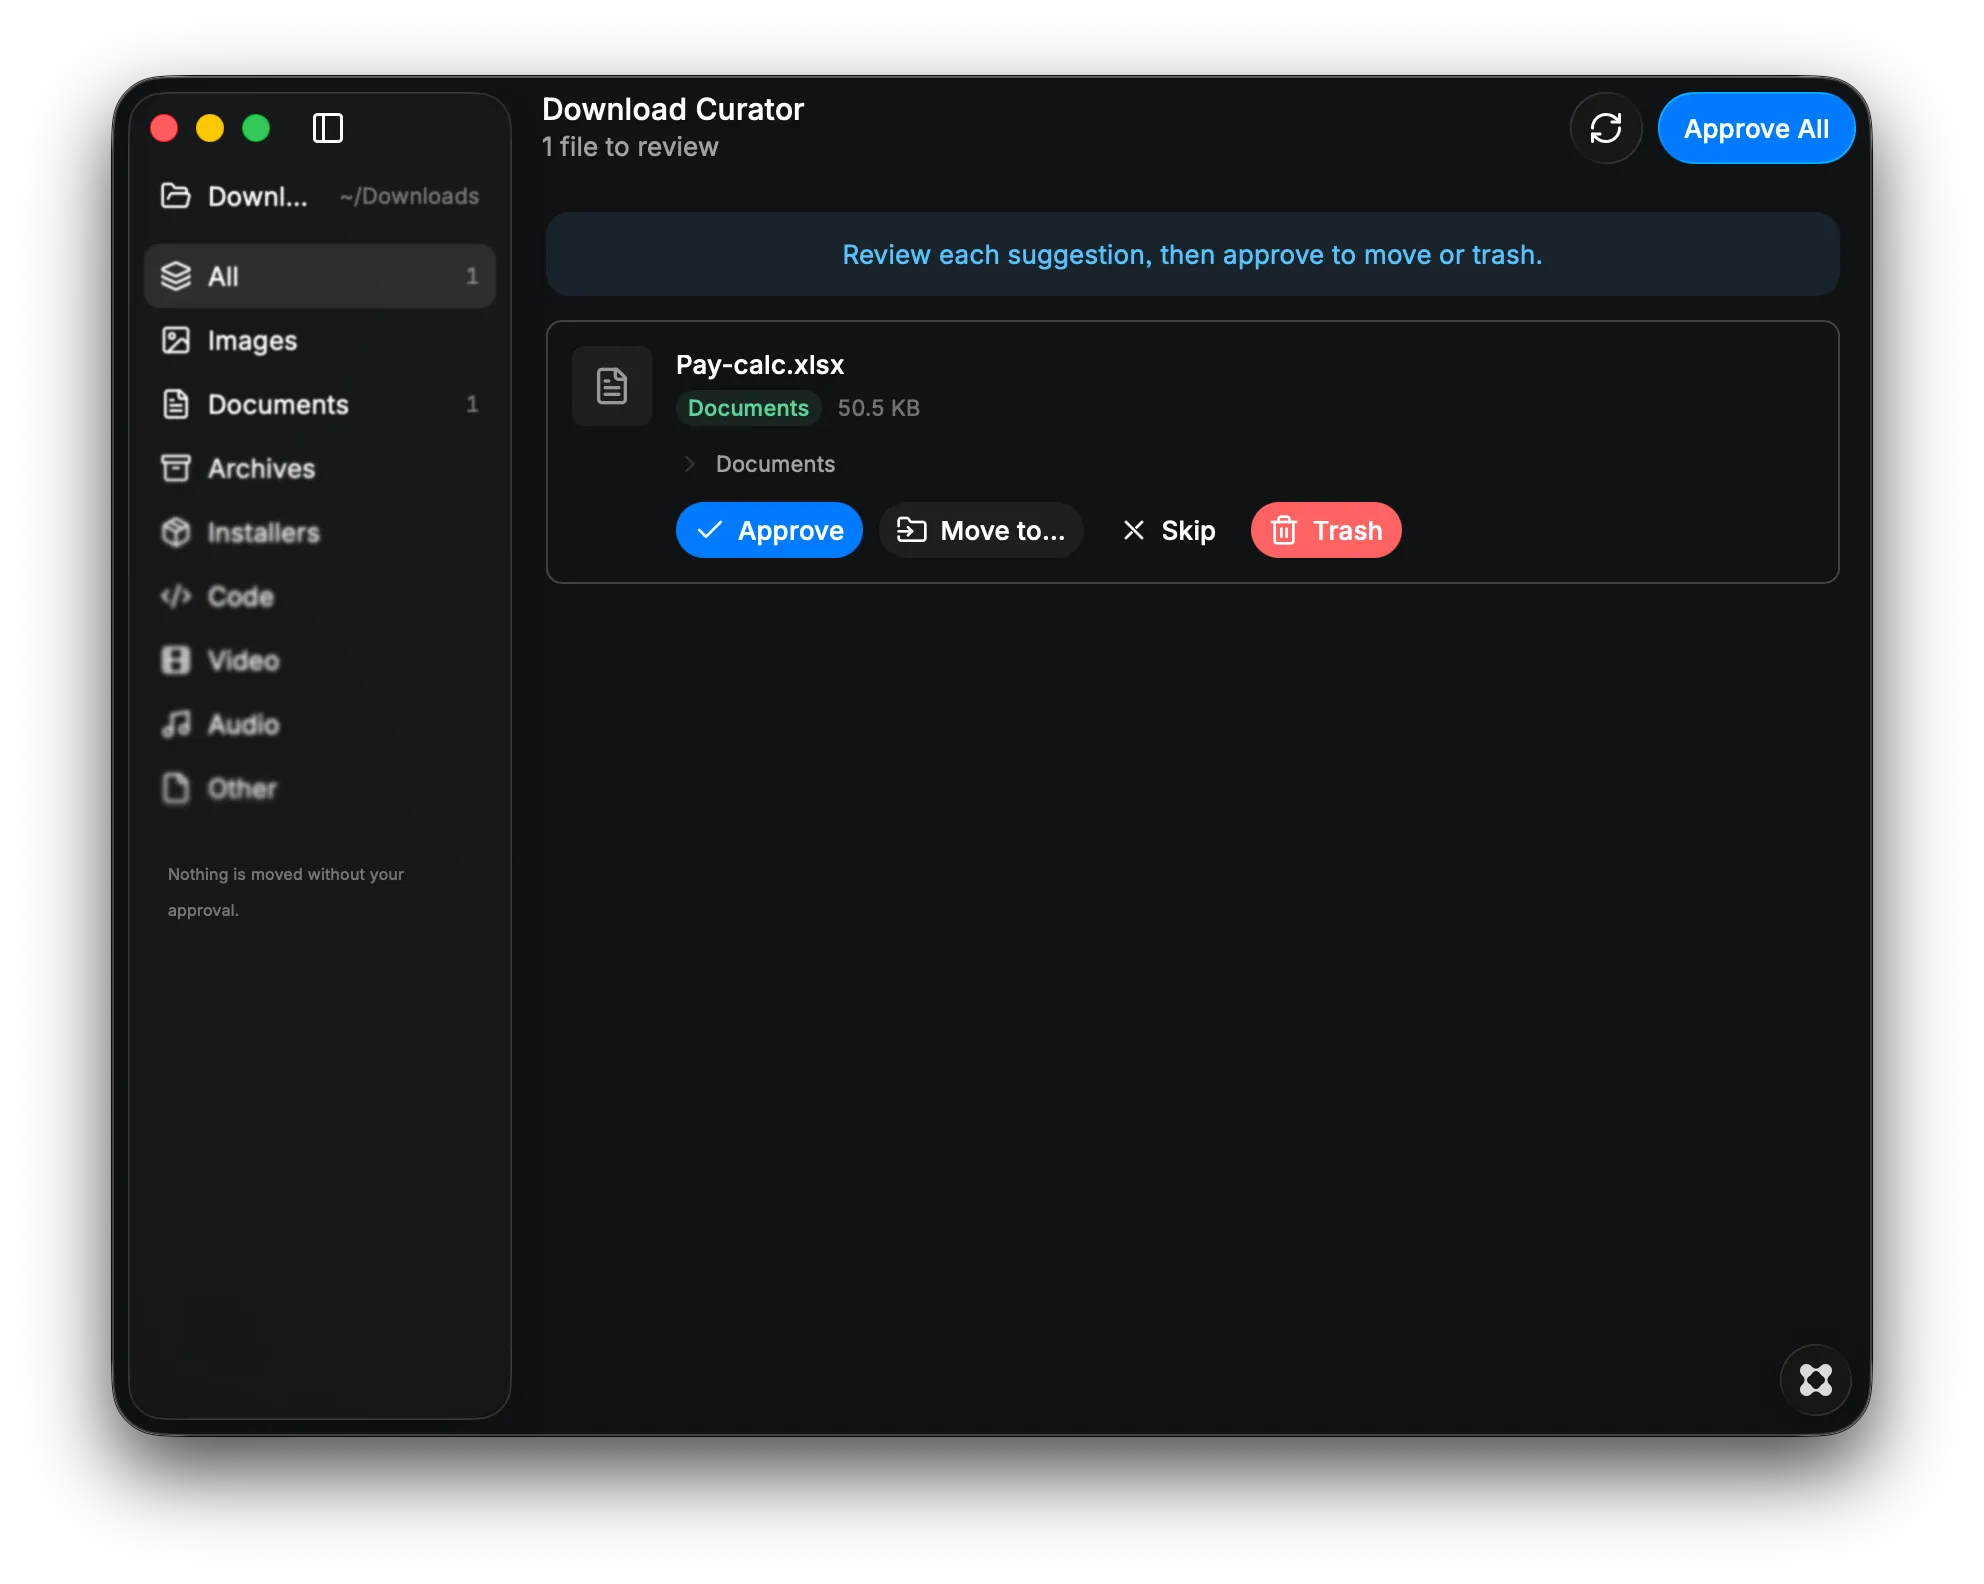Click the Pay-calc.xlsx file name

(x=760, y=365)
